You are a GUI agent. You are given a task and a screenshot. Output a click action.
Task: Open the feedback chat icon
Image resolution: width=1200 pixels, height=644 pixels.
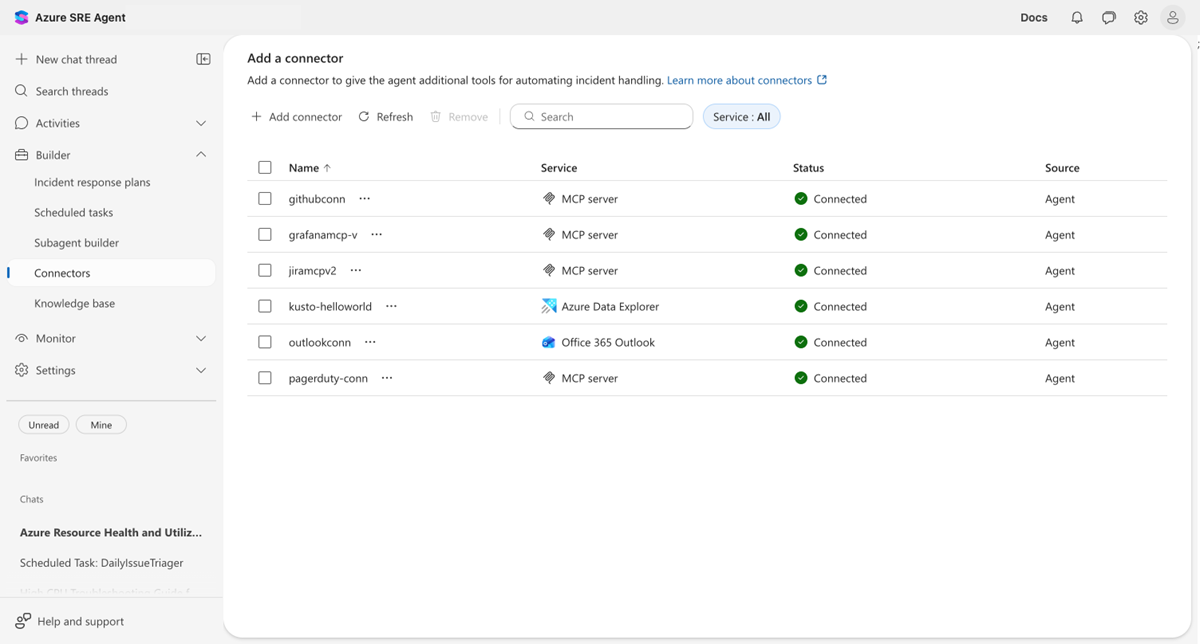[1109, 18]
